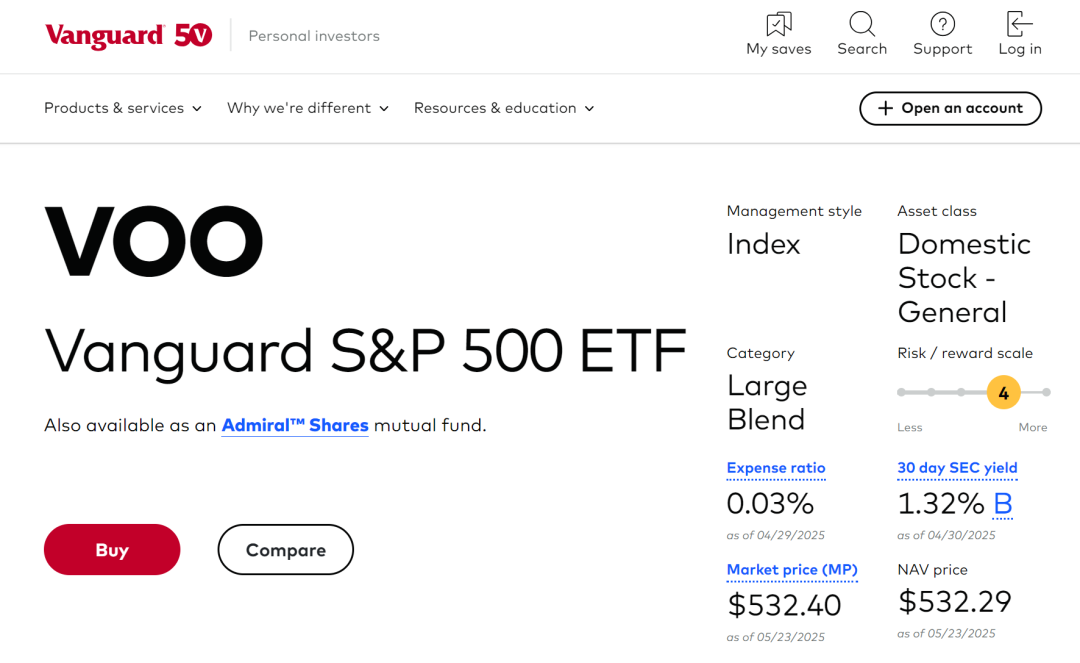Click the yellow risk level 4 marker
The image size is (1080, 663).
click(1003, 392)
